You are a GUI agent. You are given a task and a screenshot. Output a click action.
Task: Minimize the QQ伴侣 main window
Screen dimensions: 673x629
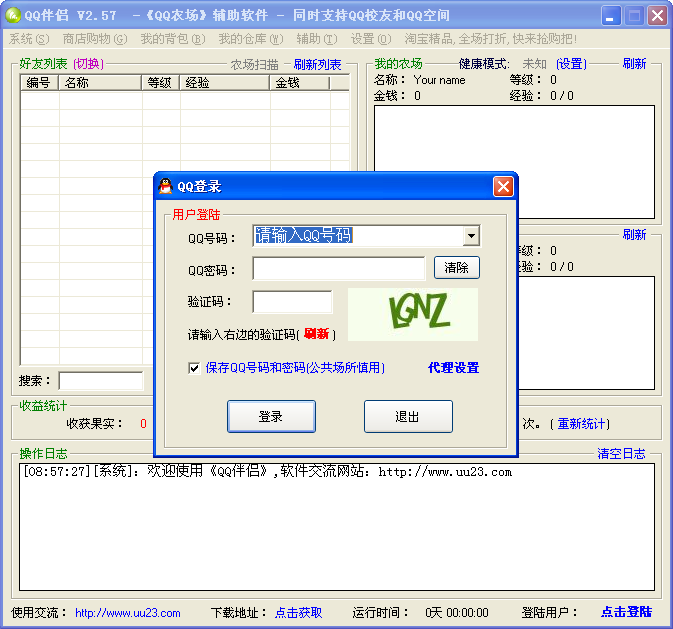tap(610, 16)
